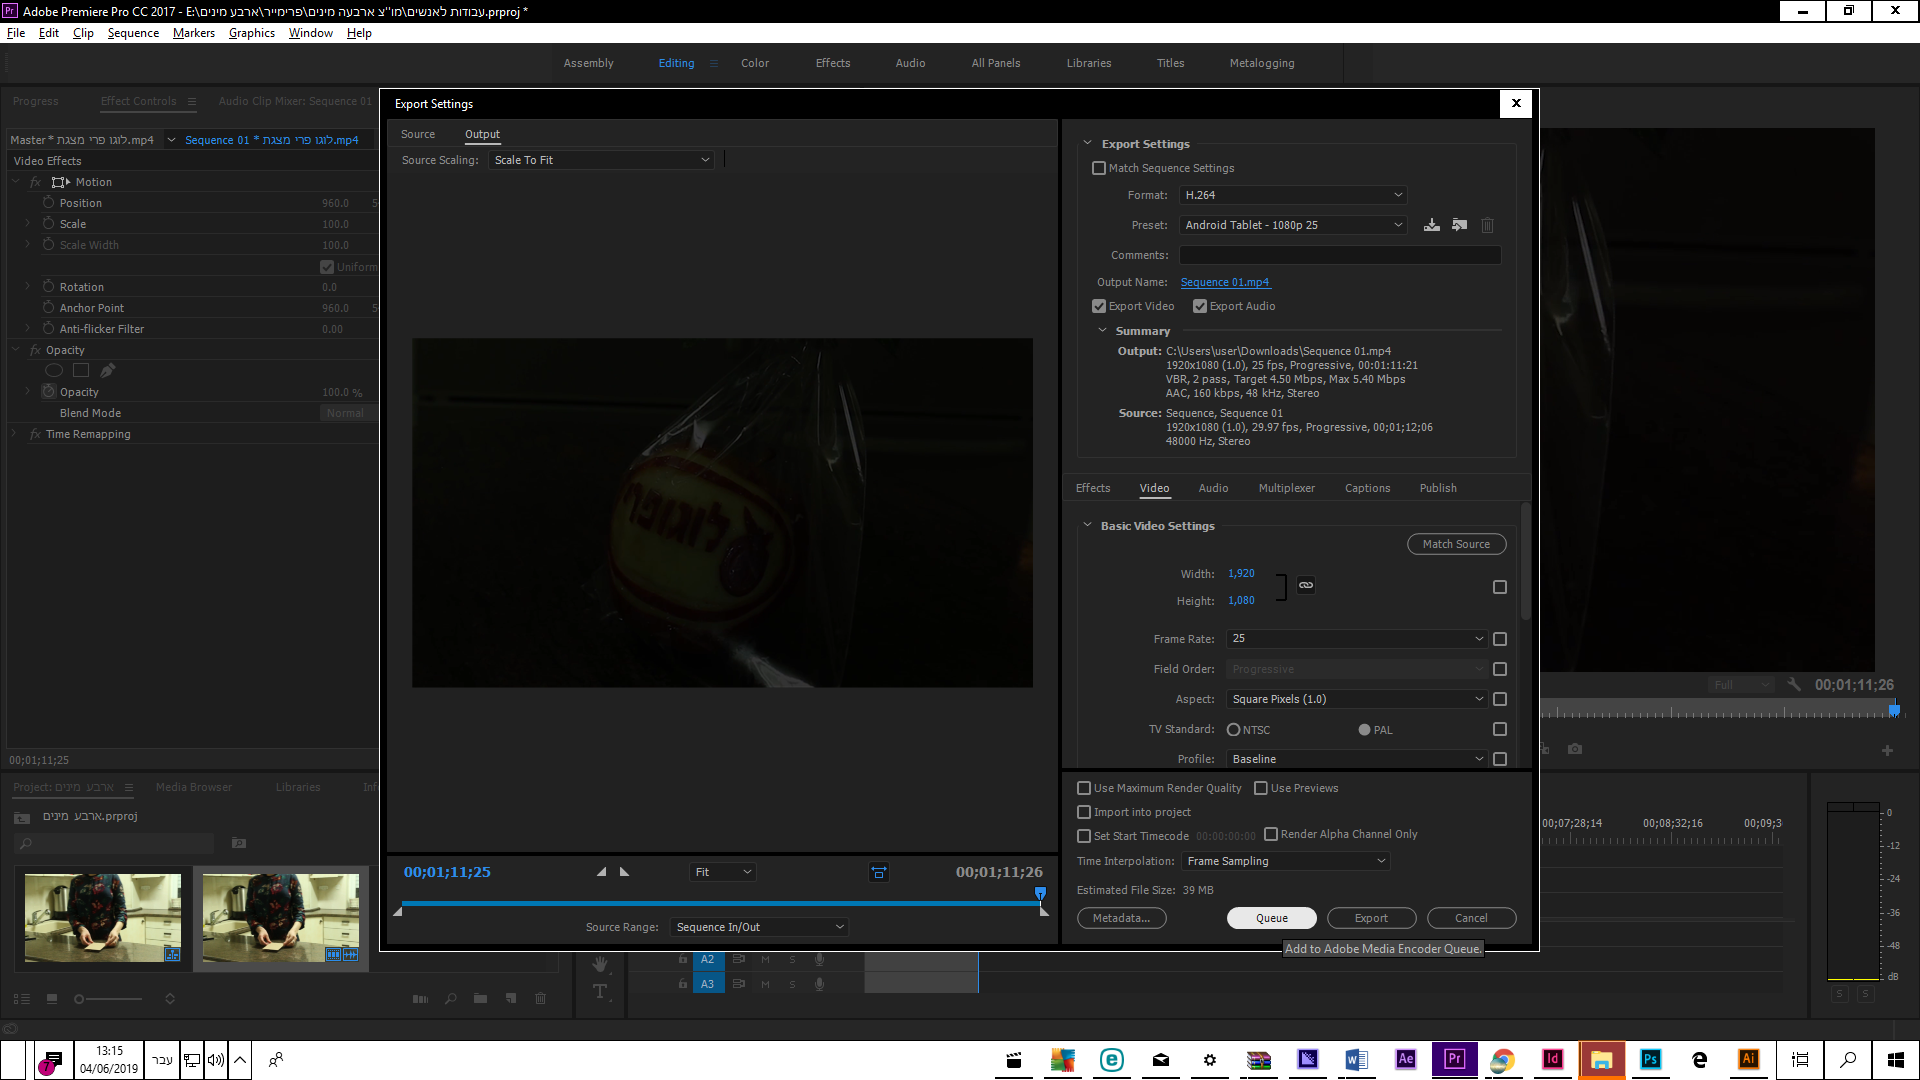This screenshot has width=1920, height=1080.
Task: Uncheck the Export Audio checkbox
Action: pos(1200,306)
